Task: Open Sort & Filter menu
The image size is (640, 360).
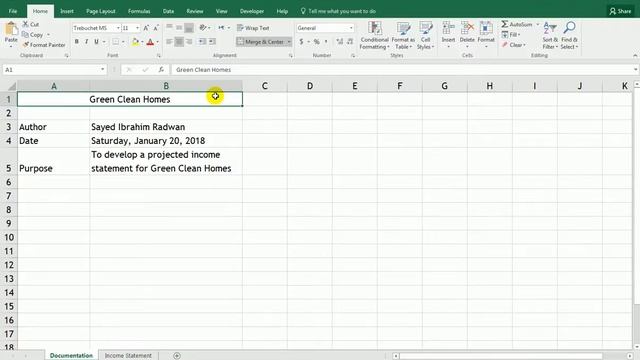Action: click(550, 36)
